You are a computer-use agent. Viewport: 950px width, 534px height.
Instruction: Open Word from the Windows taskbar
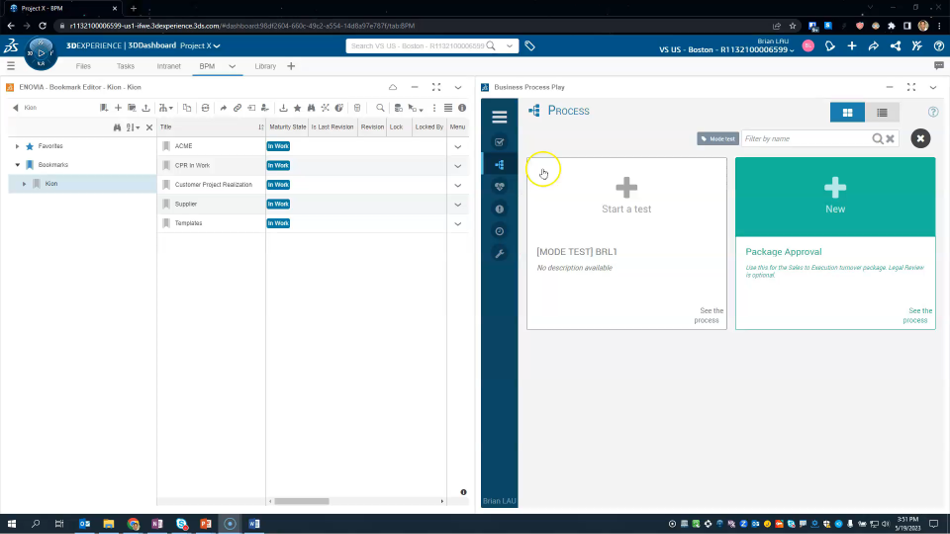(x=254, y=524)
